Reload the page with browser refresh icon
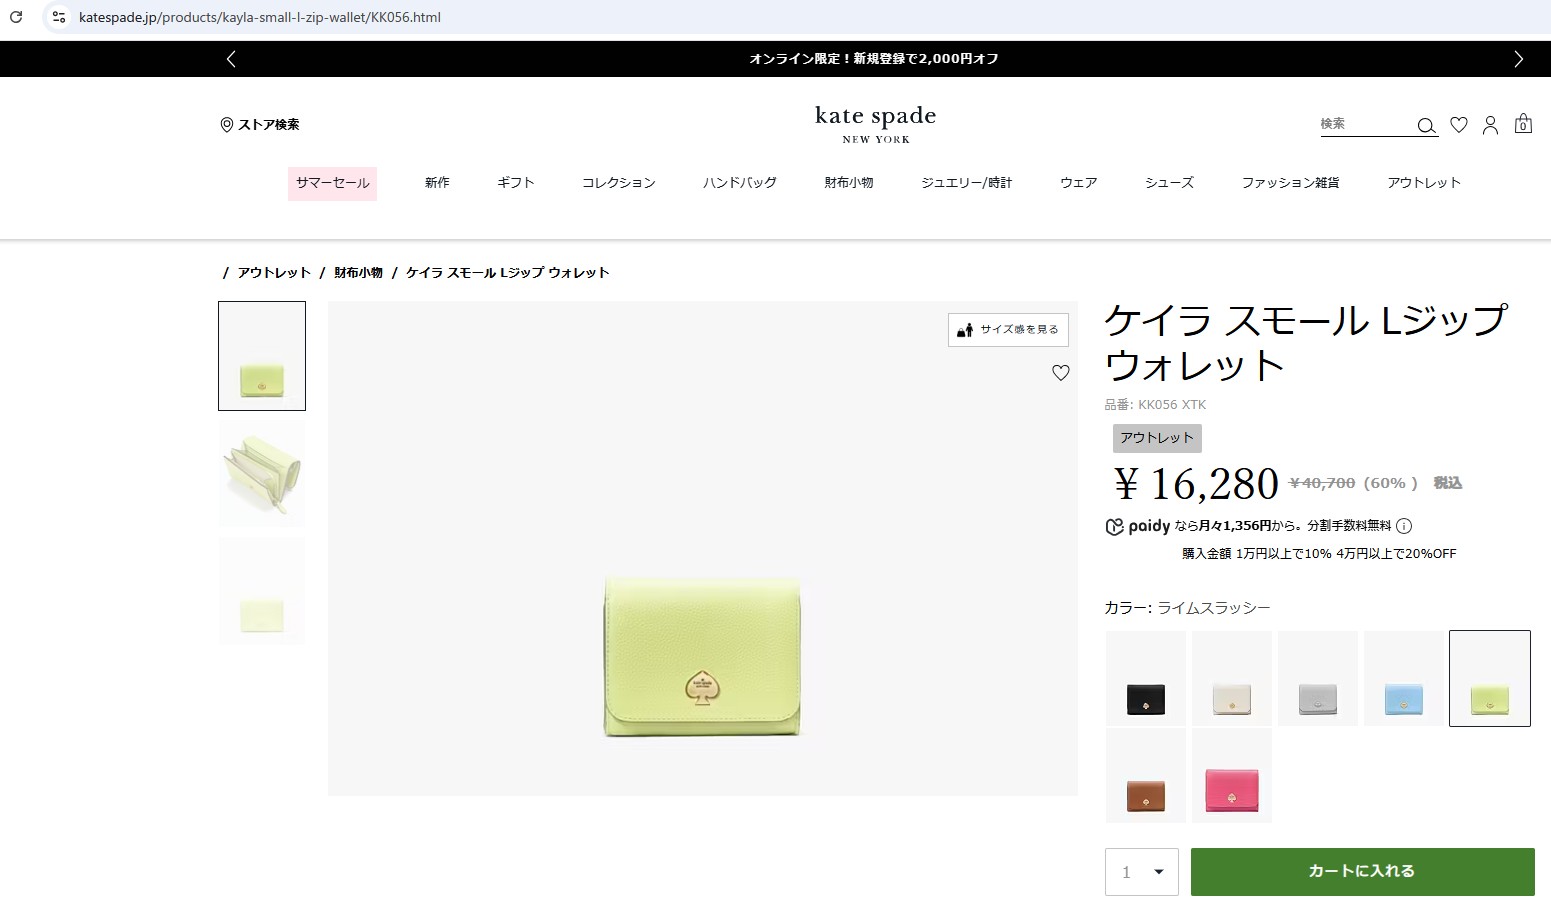The height and width of the screenshot is (899, 1551). (x=16, y=17)
